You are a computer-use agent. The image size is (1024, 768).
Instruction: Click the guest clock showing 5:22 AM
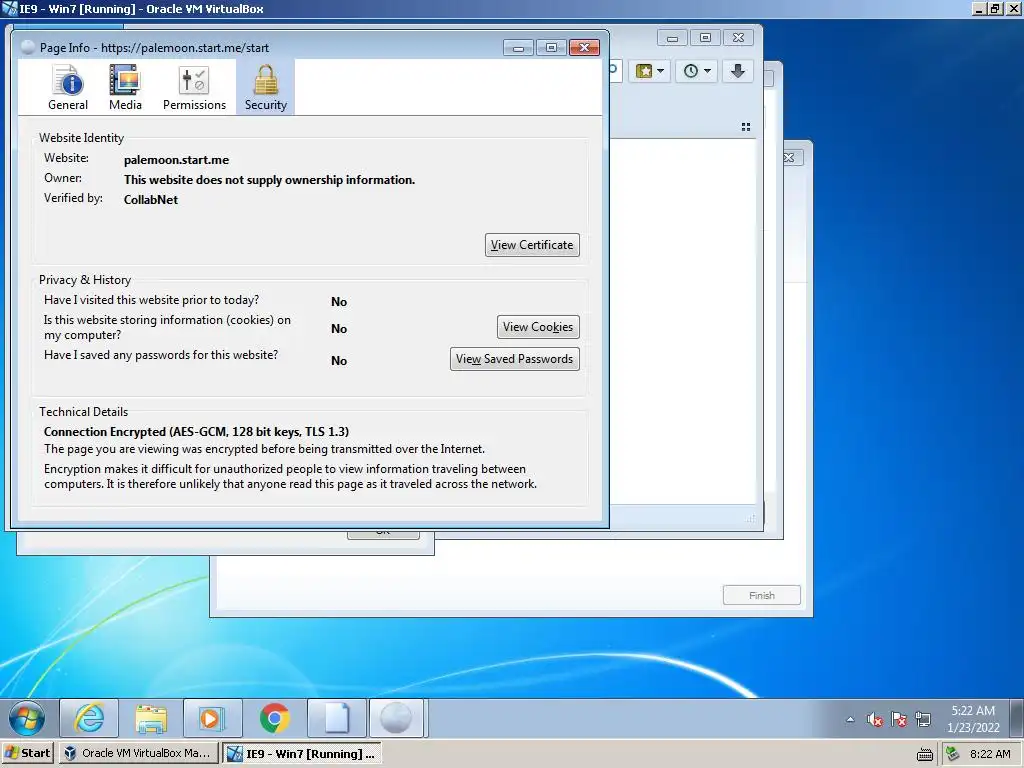tap(973, 718)
